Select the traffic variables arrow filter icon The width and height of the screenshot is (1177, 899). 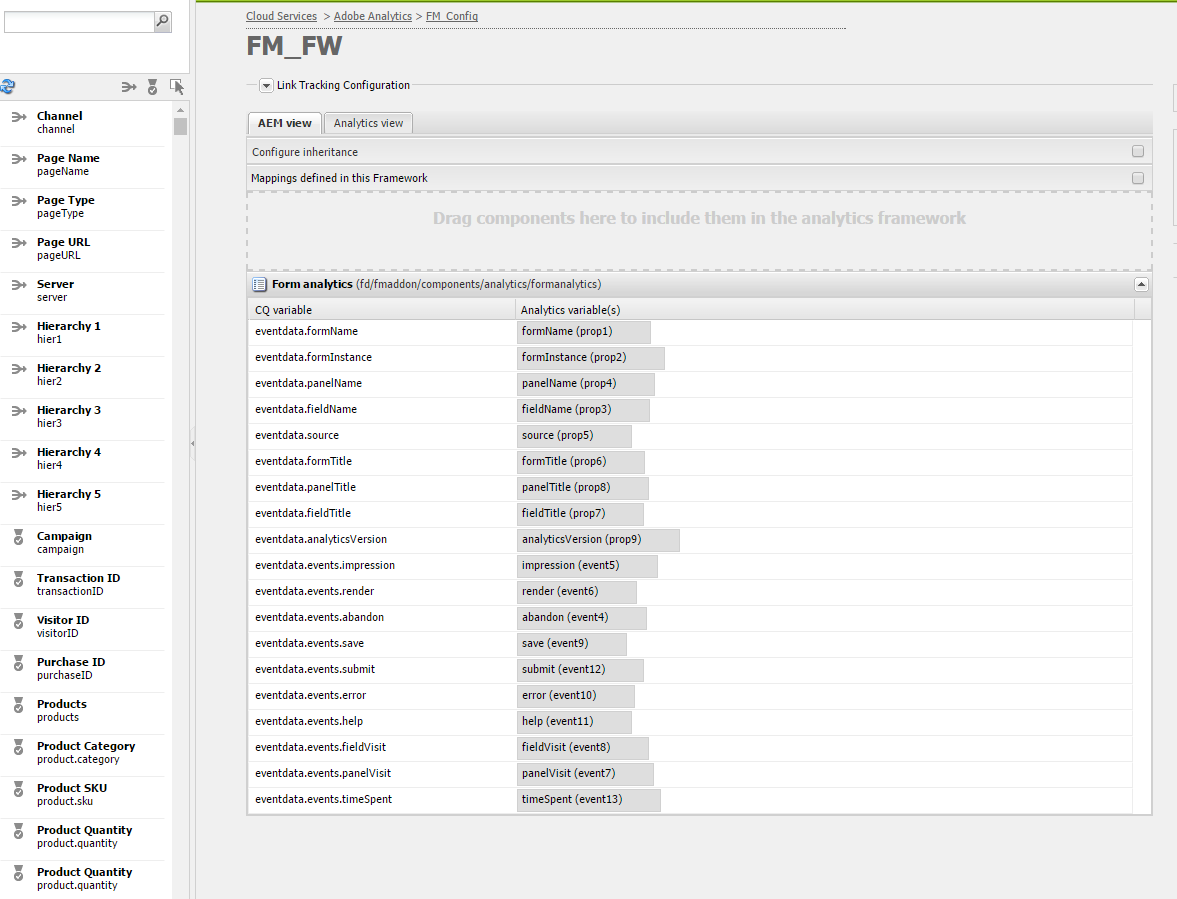[x=129, y=87]
